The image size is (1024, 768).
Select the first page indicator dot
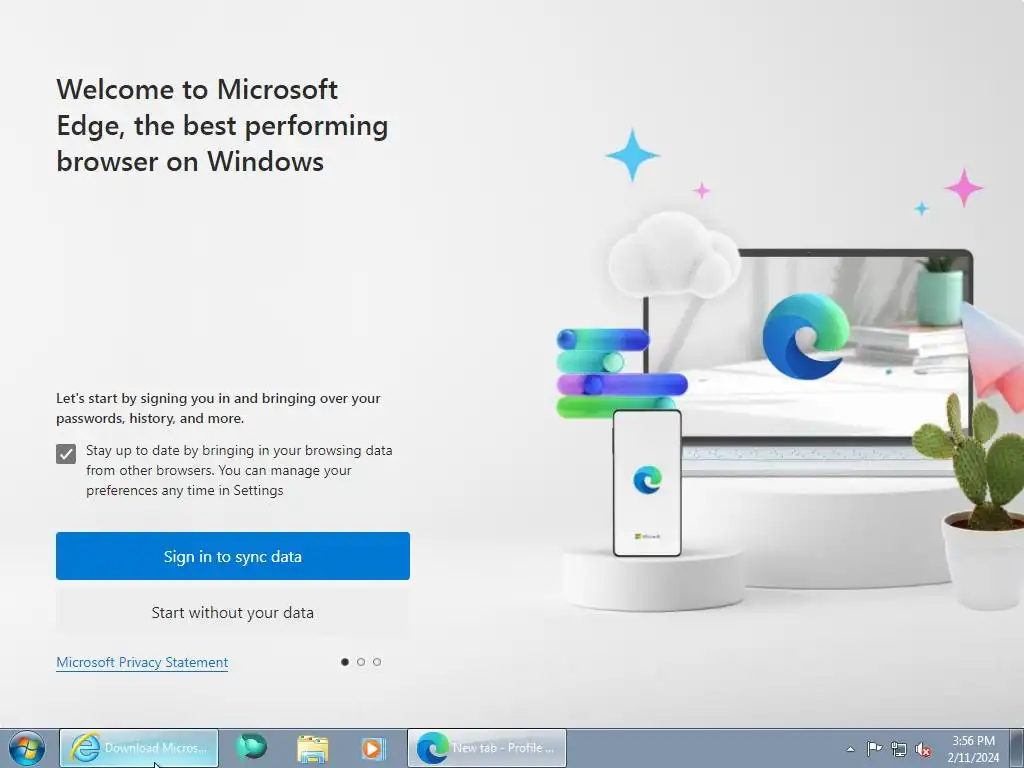click(345, 662)
